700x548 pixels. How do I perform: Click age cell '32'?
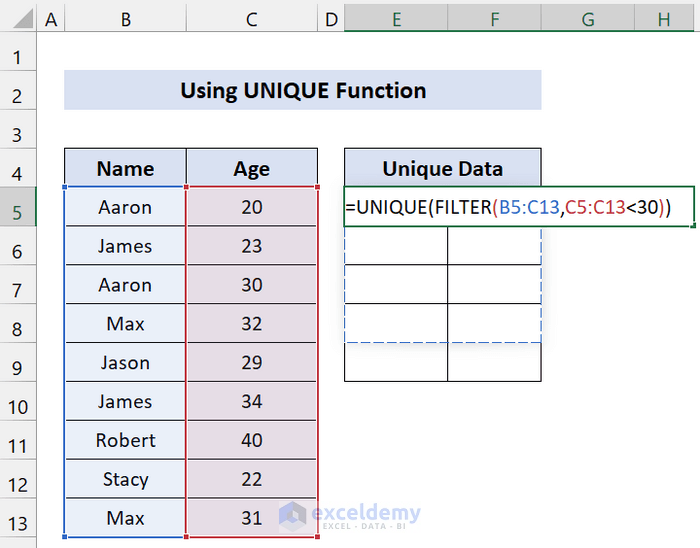[252, 324]
